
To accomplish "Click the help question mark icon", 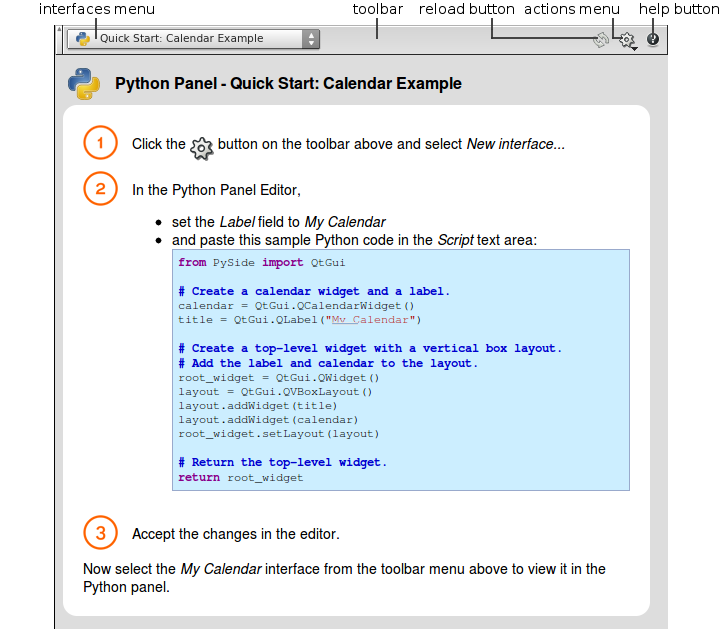I will pos(653,39).
